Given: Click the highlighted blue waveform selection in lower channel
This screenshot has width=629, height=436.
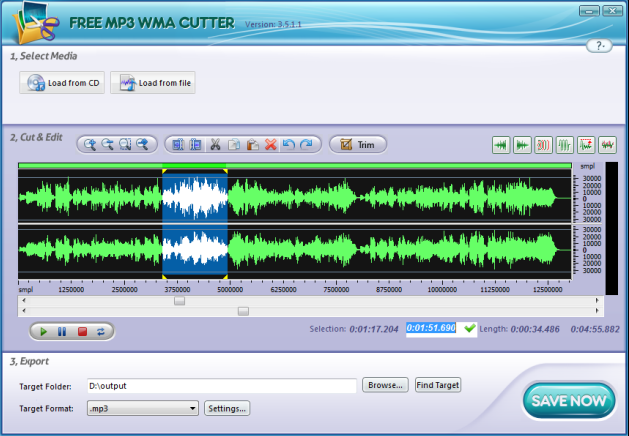Looking at the screenshot, I should (x=195, y=249).
